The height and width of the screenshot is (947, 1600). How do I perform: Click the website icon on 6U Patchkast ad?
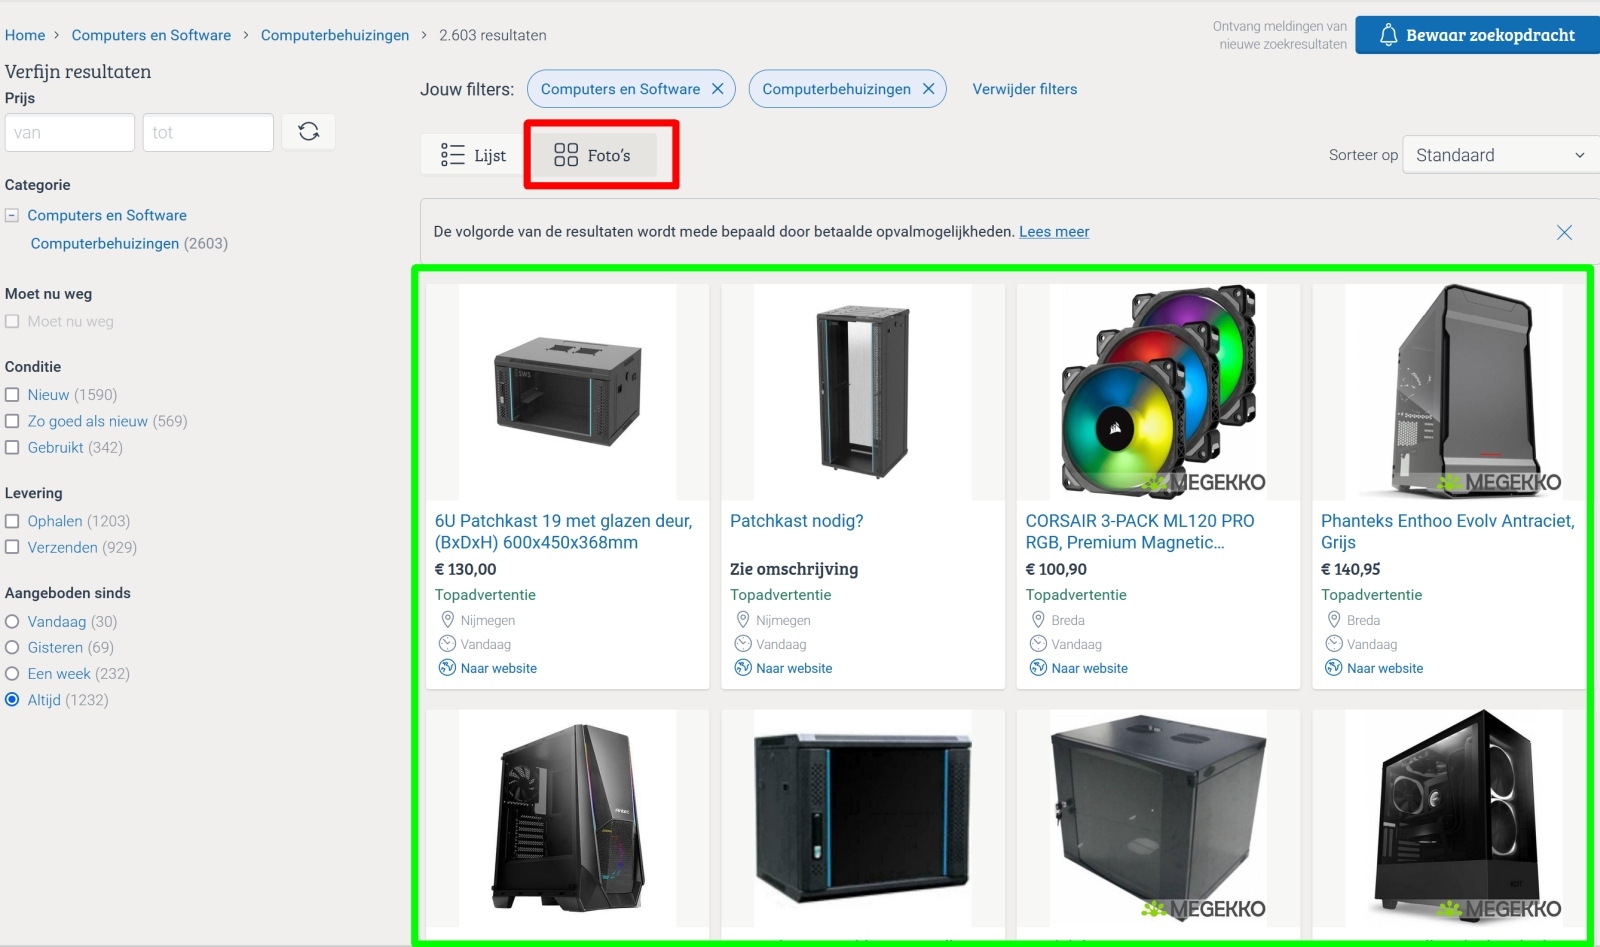[x=447, y=668]
